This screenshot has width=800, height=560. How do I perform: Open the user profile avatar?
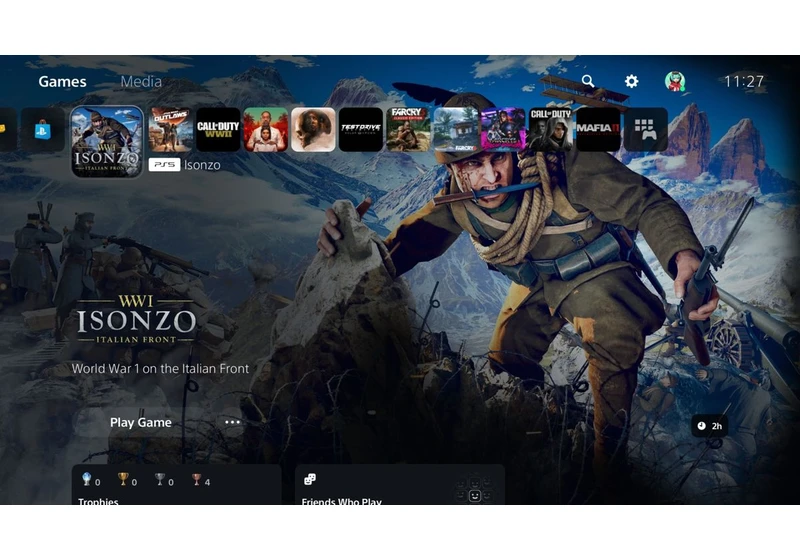tap(675, 81)
